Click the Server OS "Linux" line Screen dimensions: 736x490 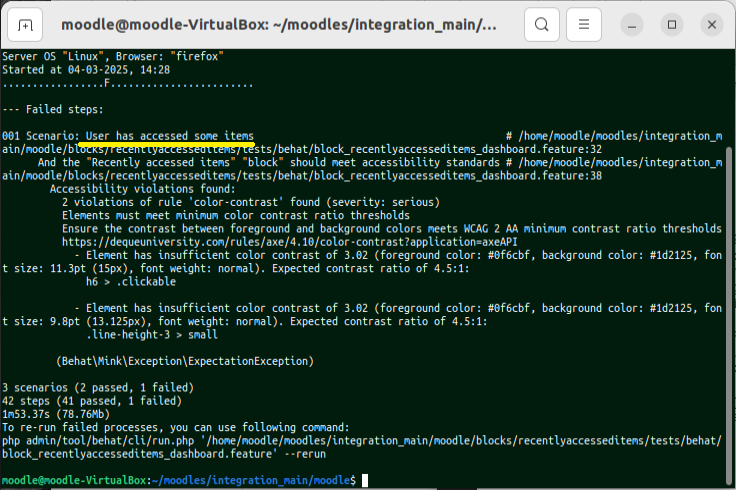113,56
